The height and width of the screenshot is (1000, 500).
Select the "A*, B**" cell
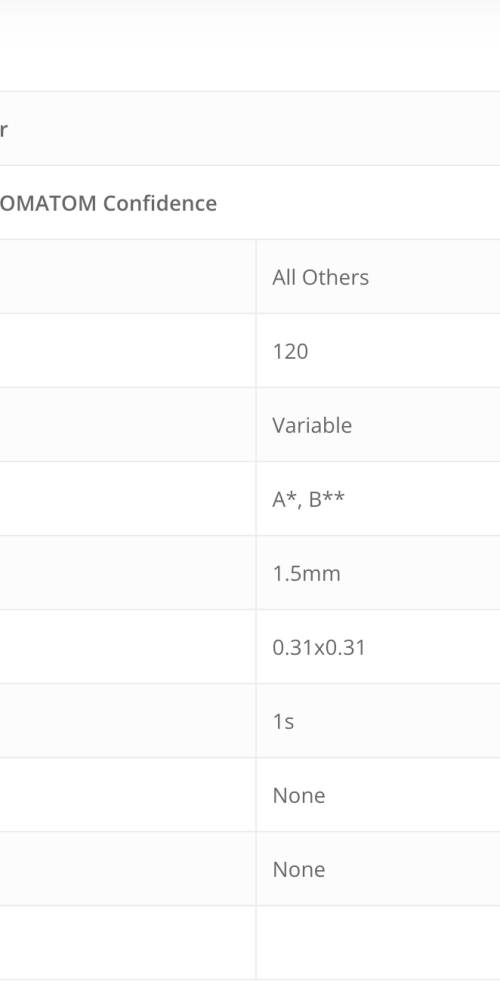coord(378,499)
